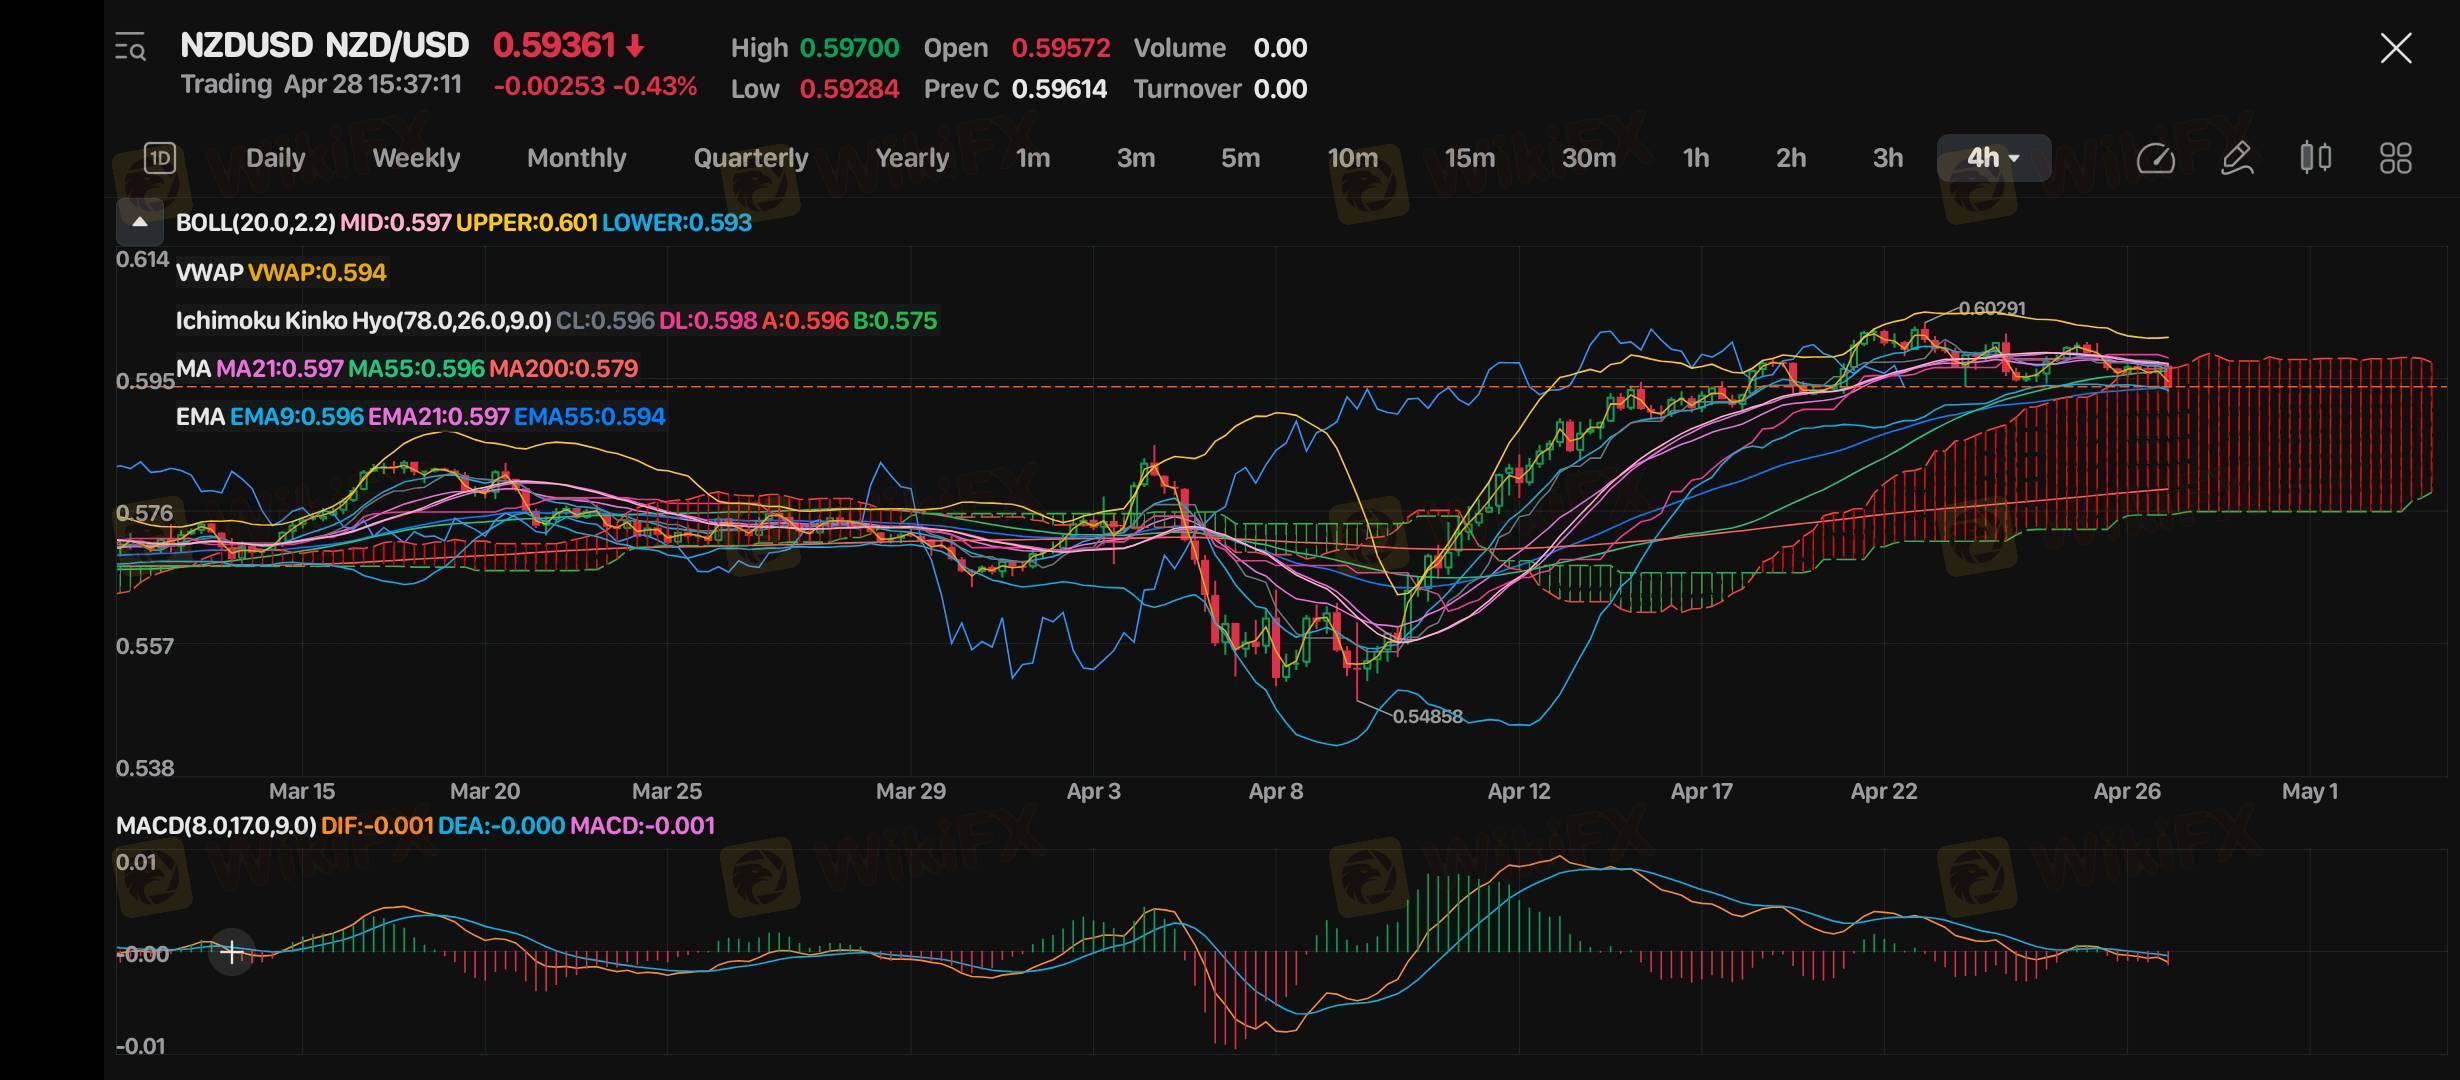Collapse the indicator legend arrow
The height and width of the screenshot is (1080, 2460).
coord(140,222)
